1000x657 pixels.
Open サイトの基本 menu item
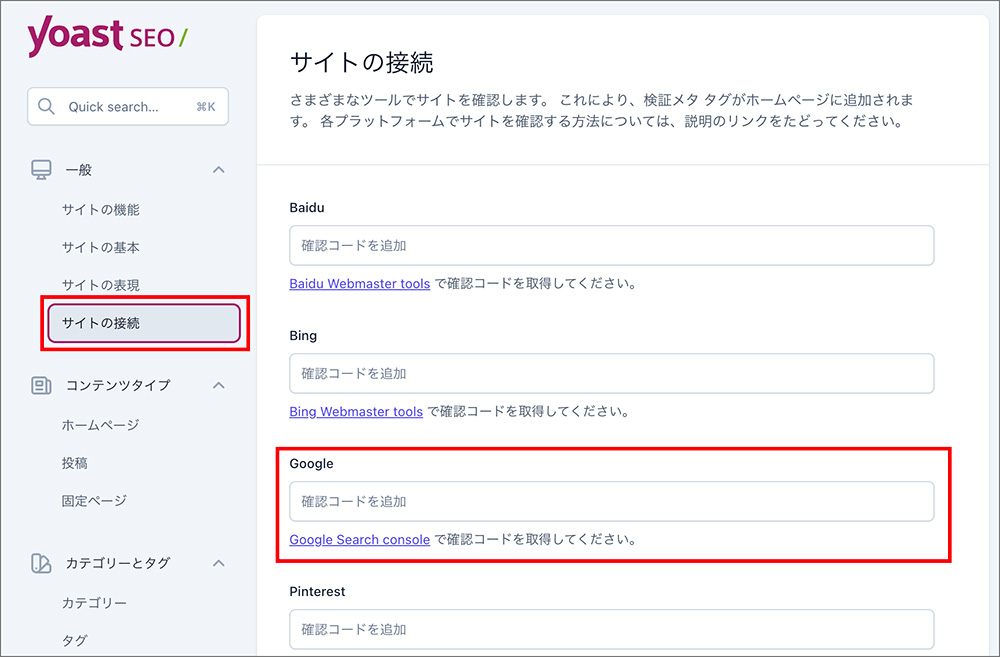pos(101,247)
